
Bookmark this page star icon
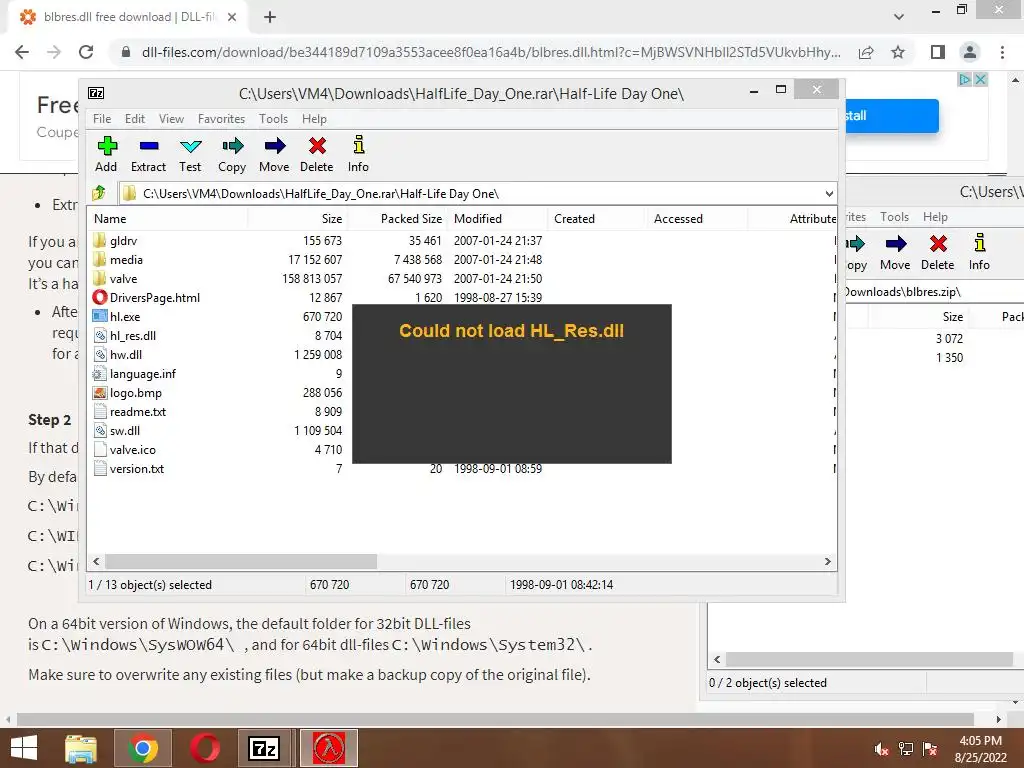coord(898,52)
